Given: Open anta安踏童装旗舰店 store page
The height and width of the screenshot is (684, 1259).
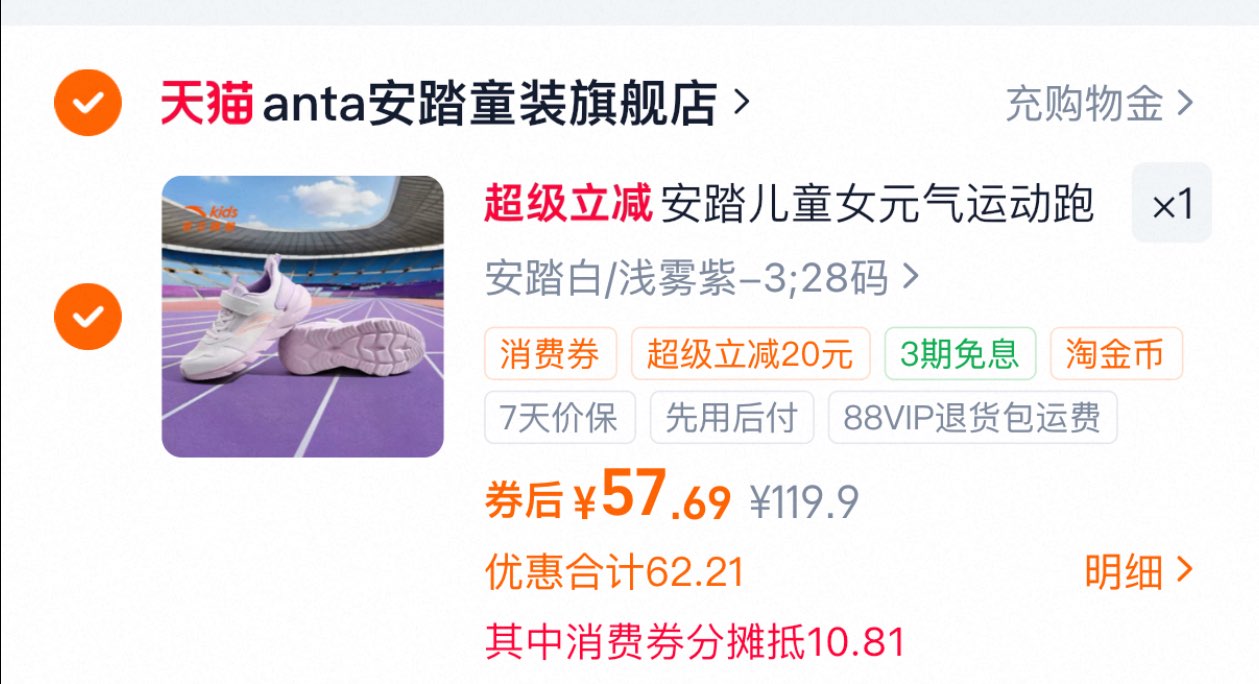Looking at the screenshot, I should tap(490, 103).
